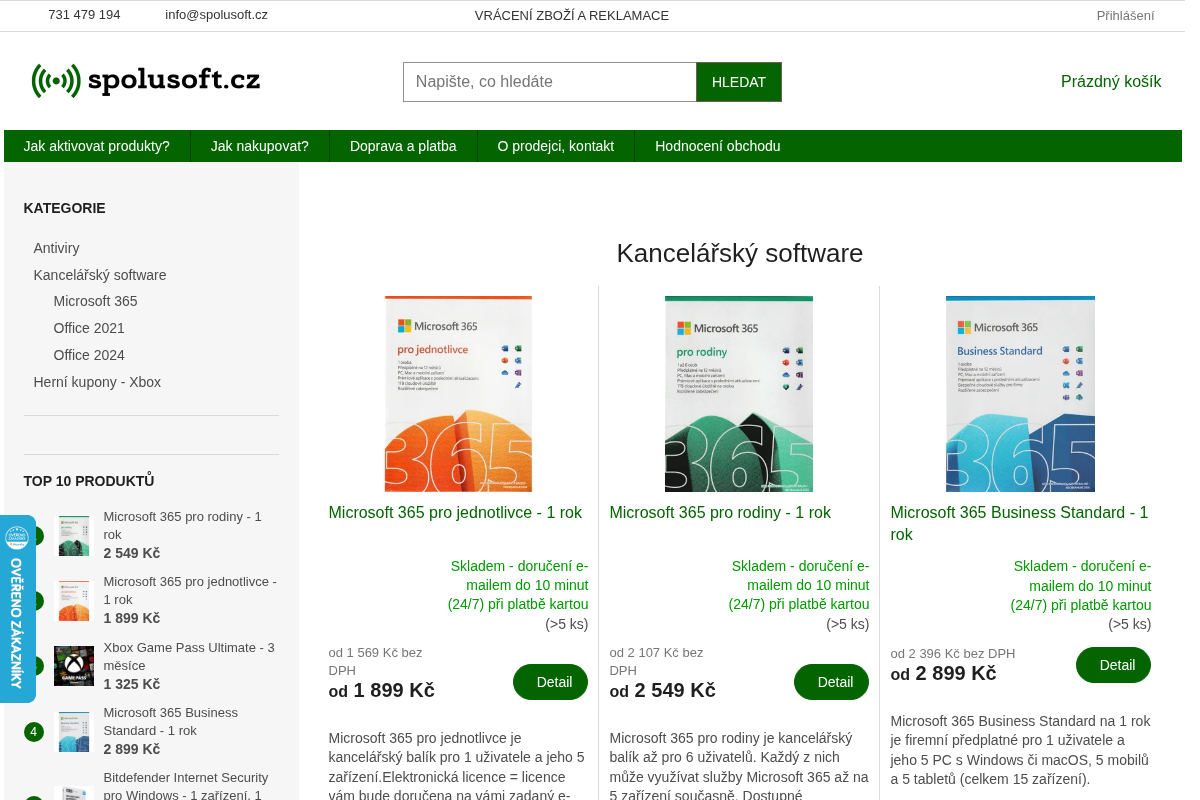1200x800 pixels.
Task: Select the Microsoft 365 subcategory
Action: (x=96, y=301)
